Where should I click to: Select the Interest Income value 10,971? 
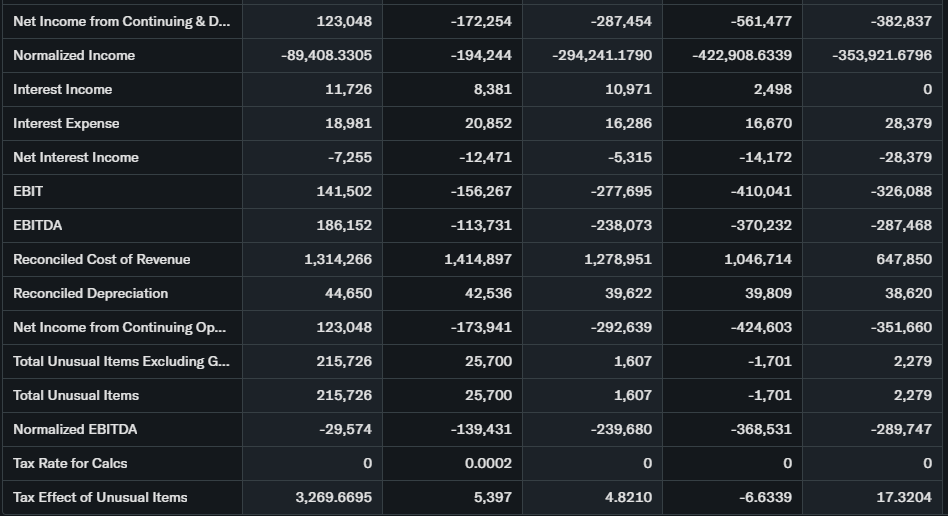pos(628,89)
